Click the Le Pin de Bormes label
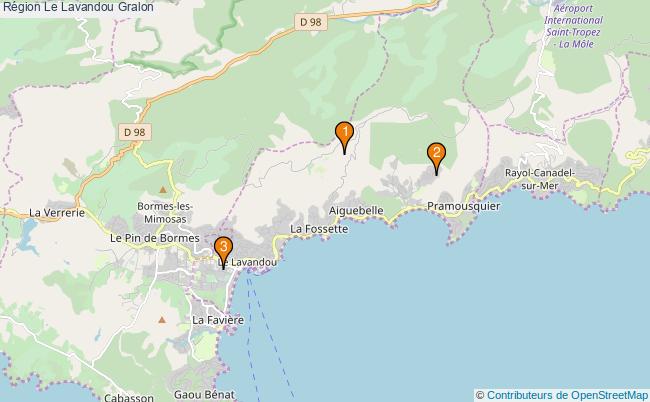The height and width of the screenshot is (402, 650). click(x=155, y=238)
